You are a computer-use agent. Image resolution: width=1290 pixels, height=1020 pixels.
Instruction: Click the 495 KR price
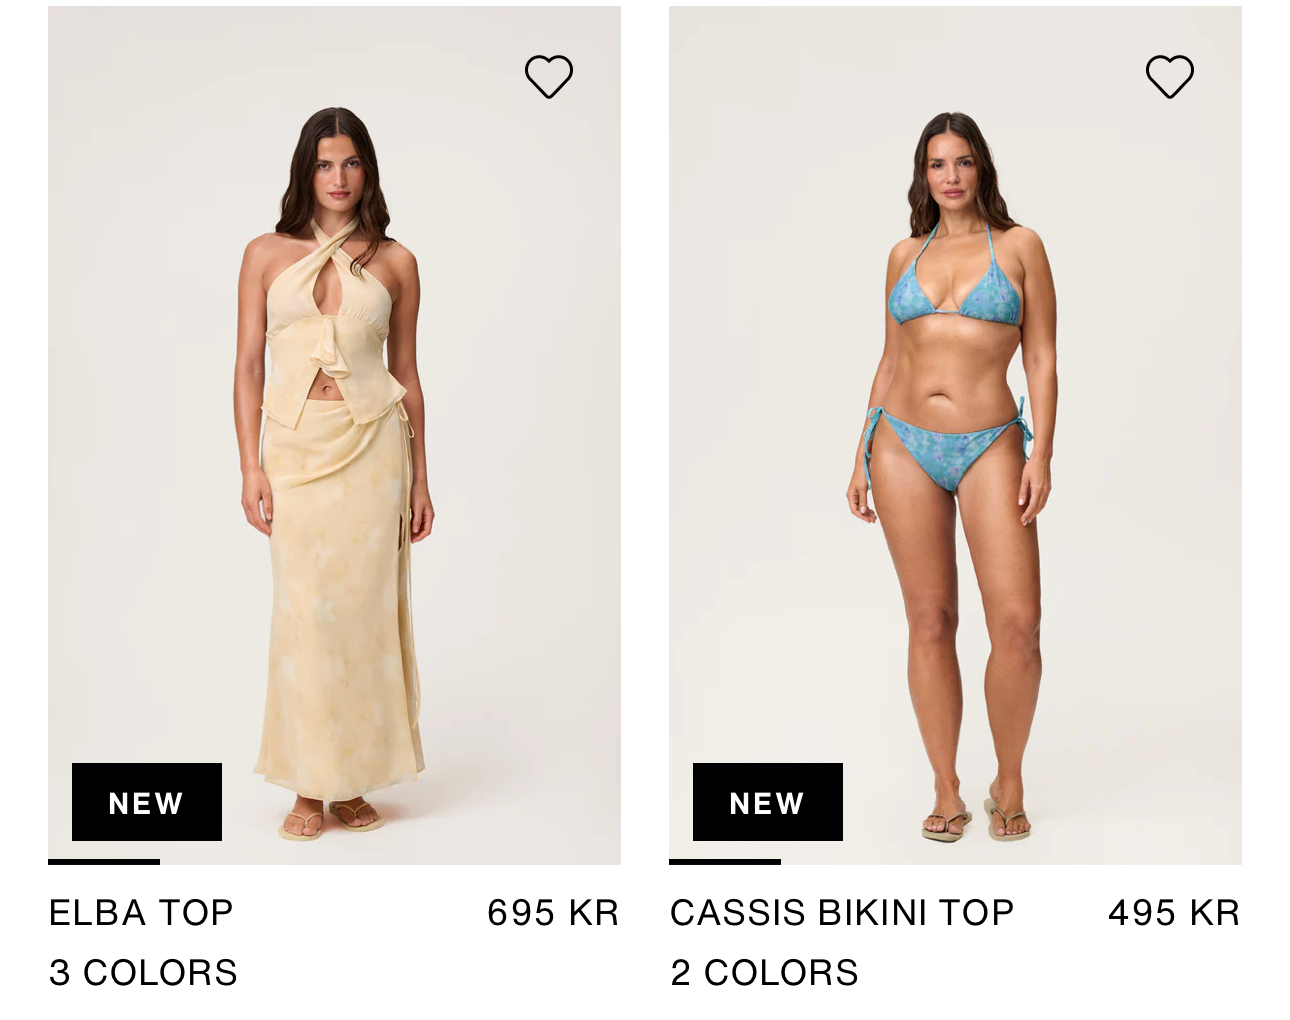pos(1174,913)
